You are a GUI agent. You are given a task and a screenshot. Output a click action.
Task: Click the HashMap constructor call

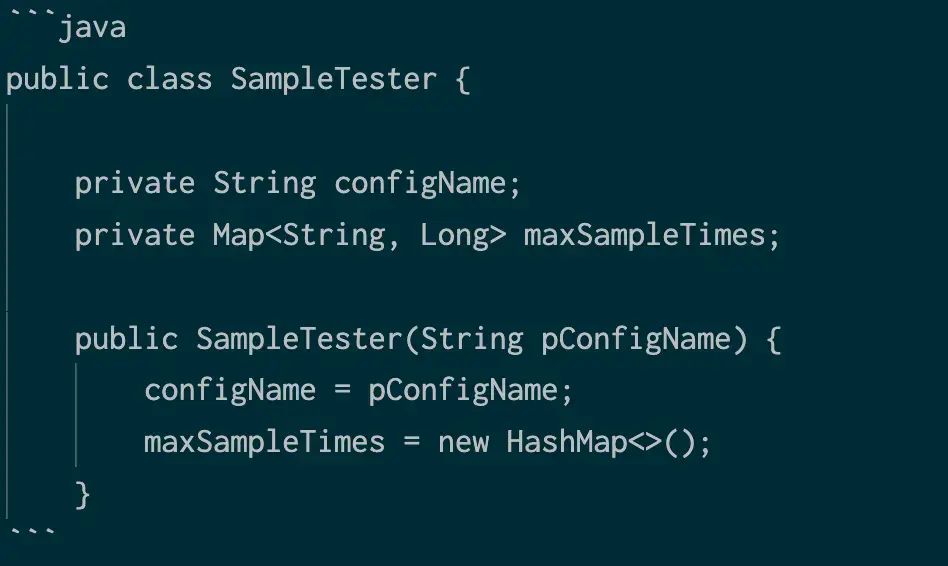point(566,442)
